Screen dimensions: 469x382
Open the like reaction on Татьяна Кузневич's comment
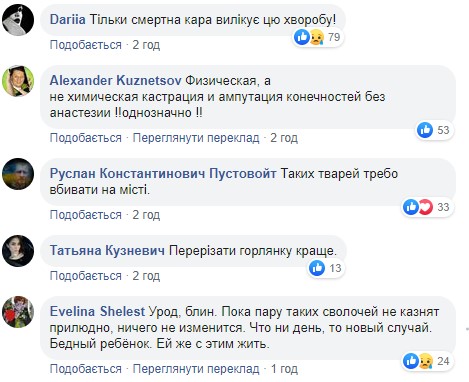[x=317, y=268]
